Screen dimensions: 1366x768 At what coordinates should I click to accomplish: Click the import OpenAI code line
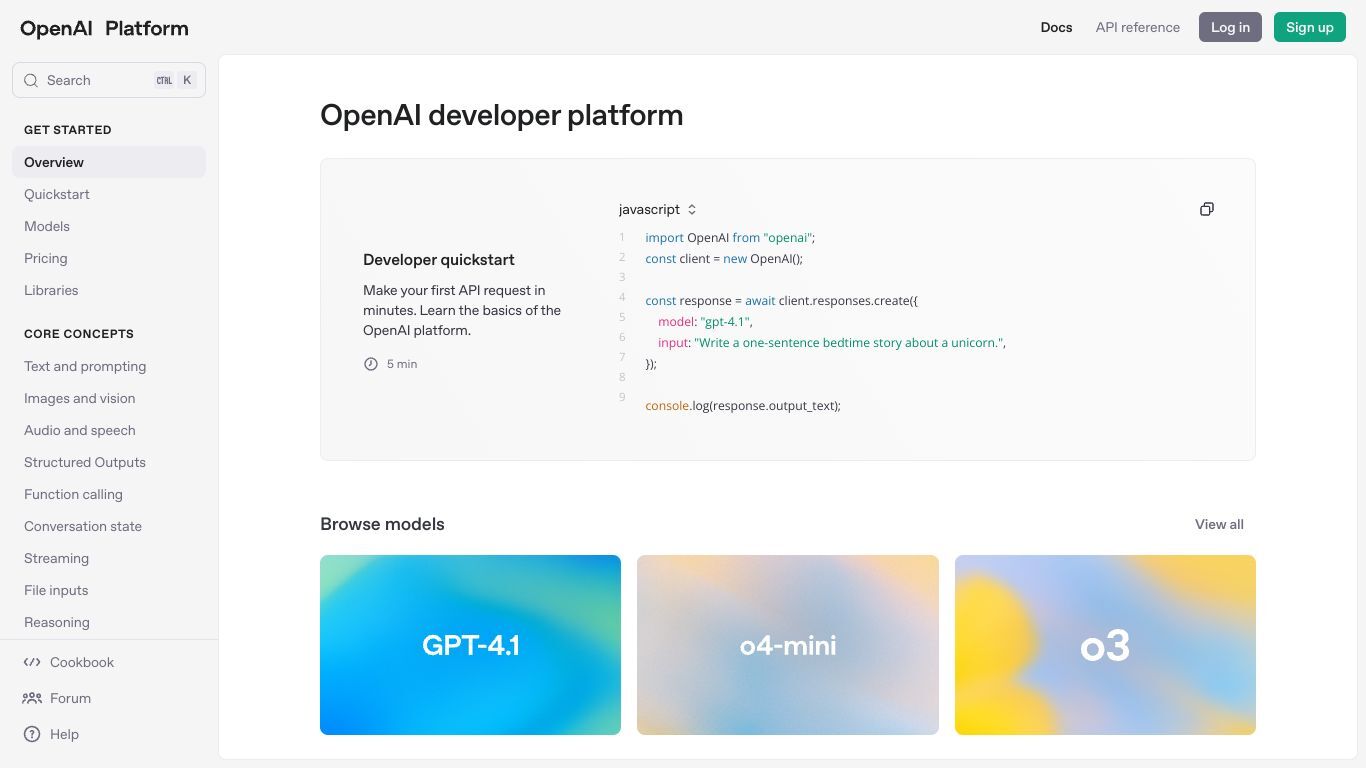click(x=730, y=238)
